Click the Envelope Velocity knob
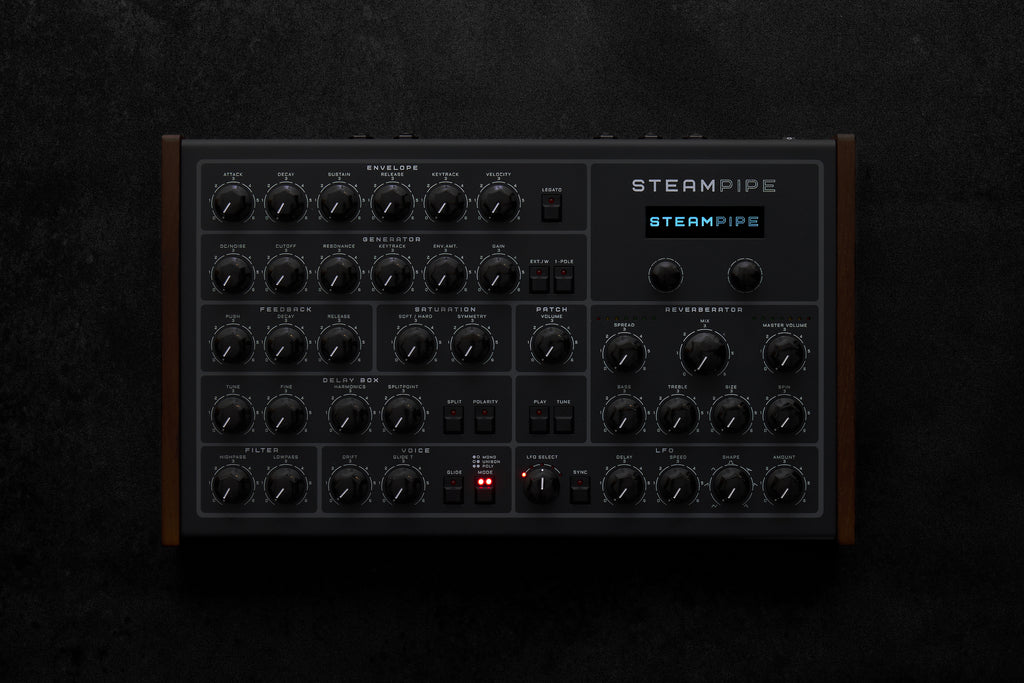Image resolution: width=1024 pixels, height=683 pixels. (x=498, y=202)
